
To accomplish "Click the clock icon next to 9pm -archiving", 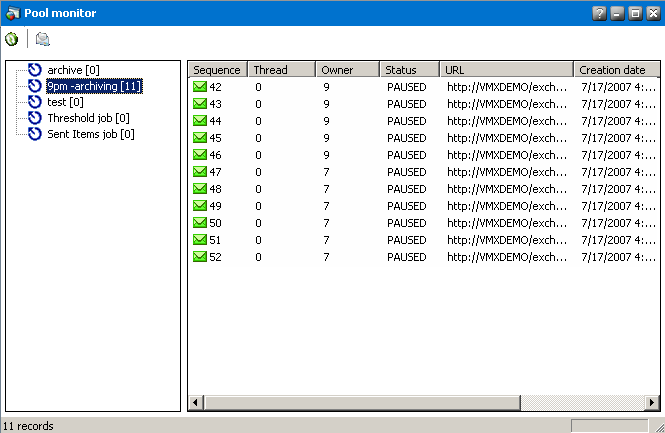I will pos(35,86).
